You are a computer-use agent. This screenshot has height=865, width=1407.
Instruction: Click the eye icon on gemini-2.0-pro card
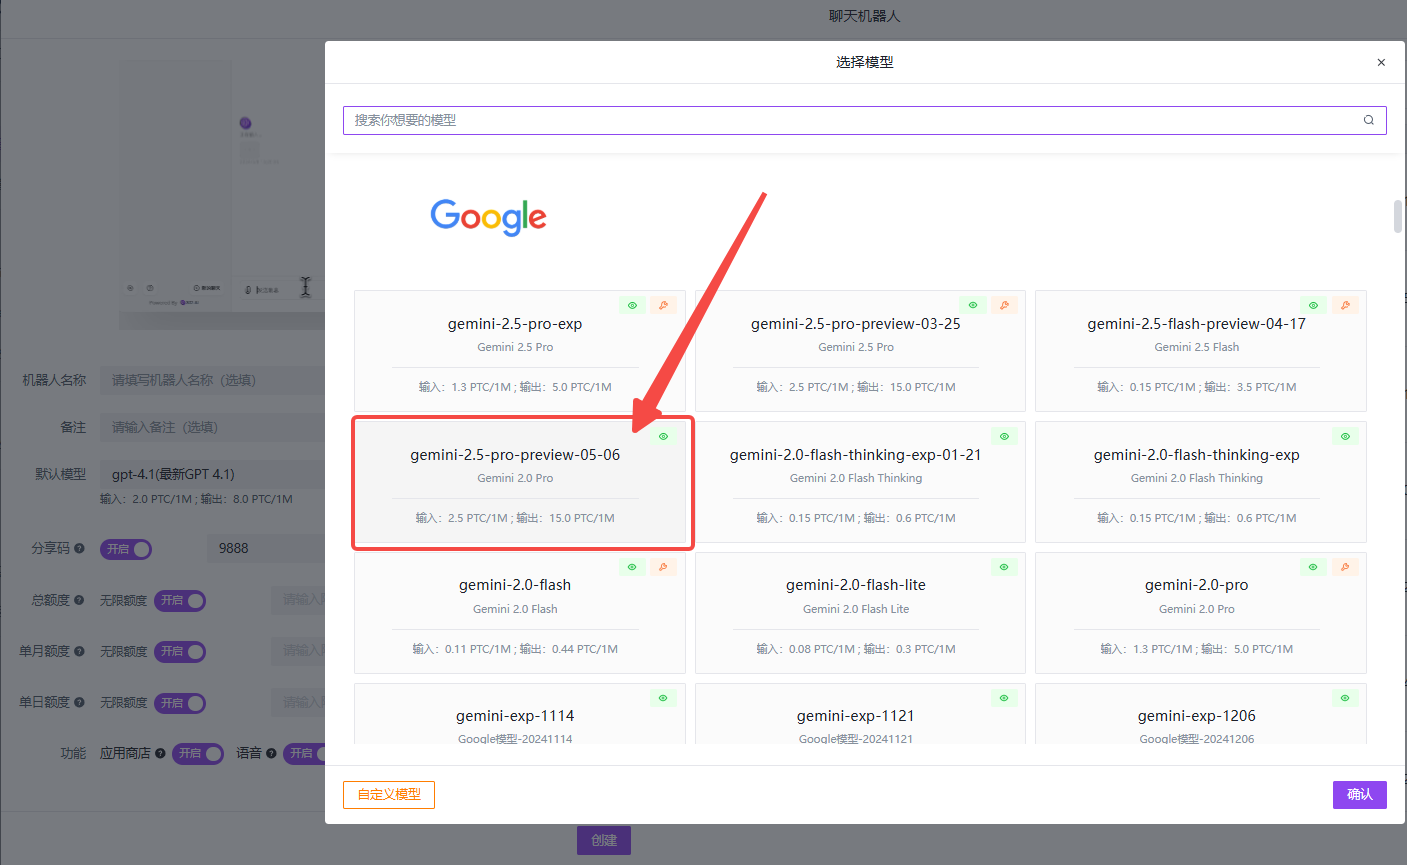tap(1314, 567)
